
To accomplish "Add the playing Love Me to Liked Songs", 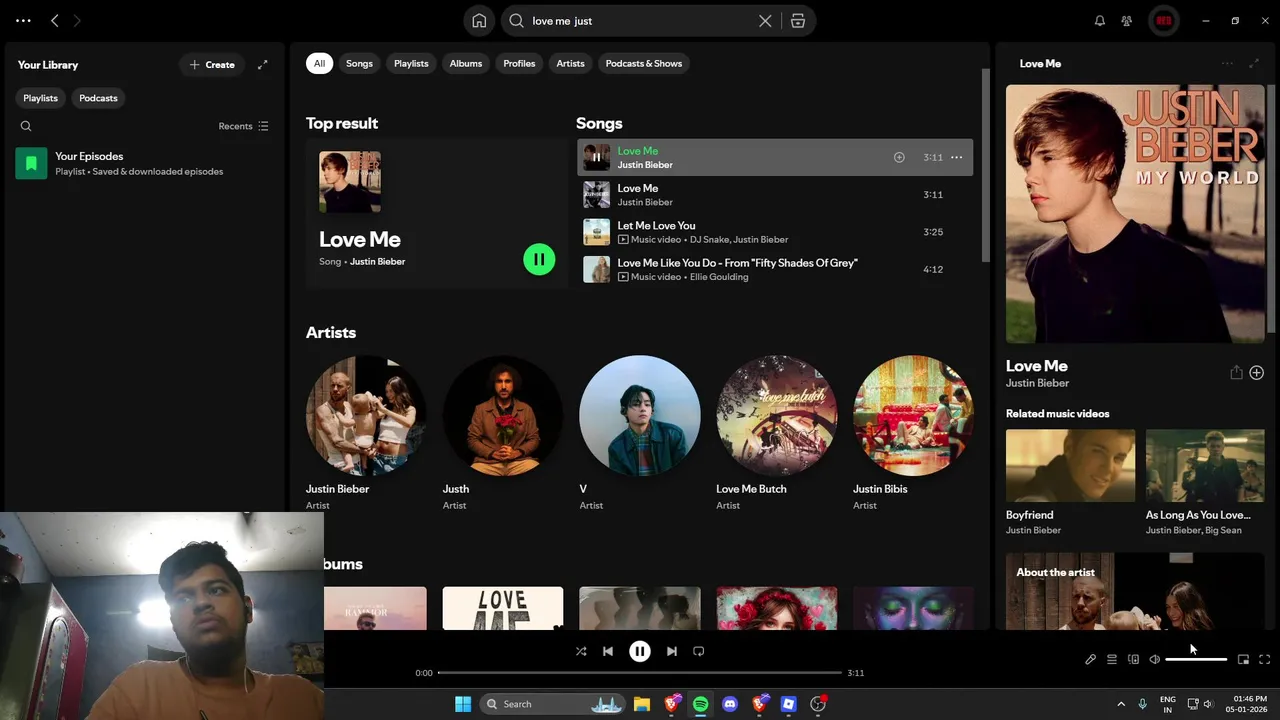I will (x=899, y=157).
